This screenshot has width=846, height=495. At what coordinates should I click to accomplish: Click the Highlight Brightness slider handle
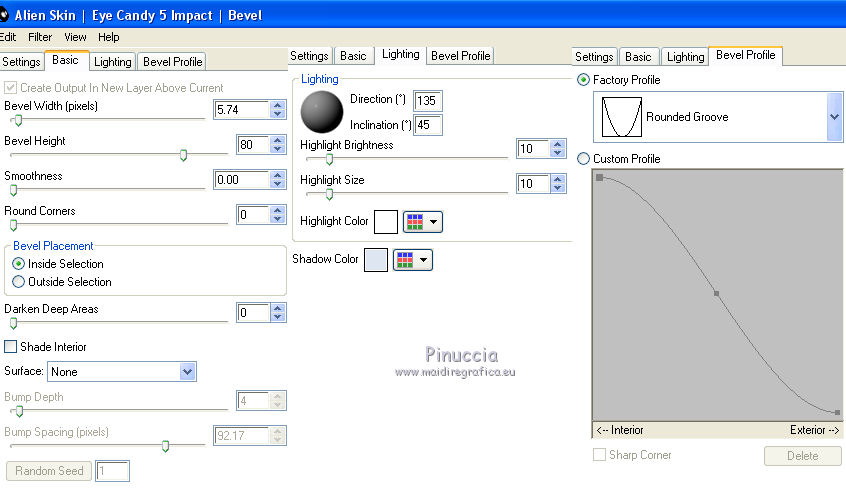(329, 159)
